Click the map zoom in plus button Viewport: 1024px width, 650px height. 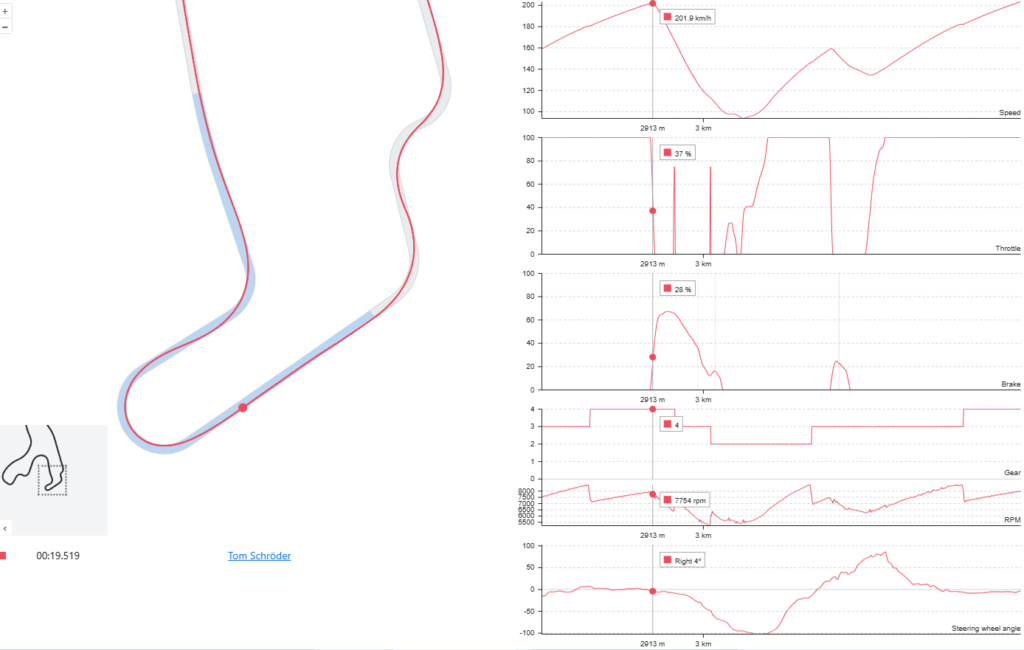[5, 14]
